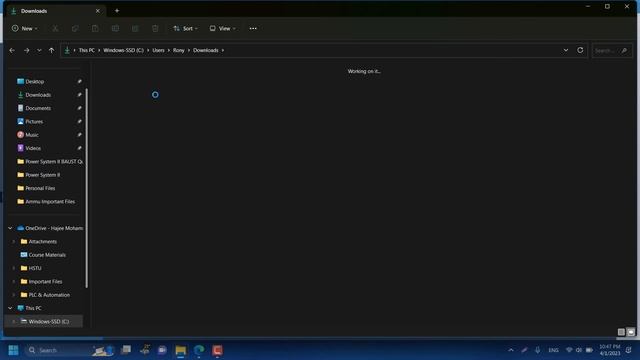Screen dimensions: 640x360
Task: Open the See more three-dot menu
Action: point(253,29)
